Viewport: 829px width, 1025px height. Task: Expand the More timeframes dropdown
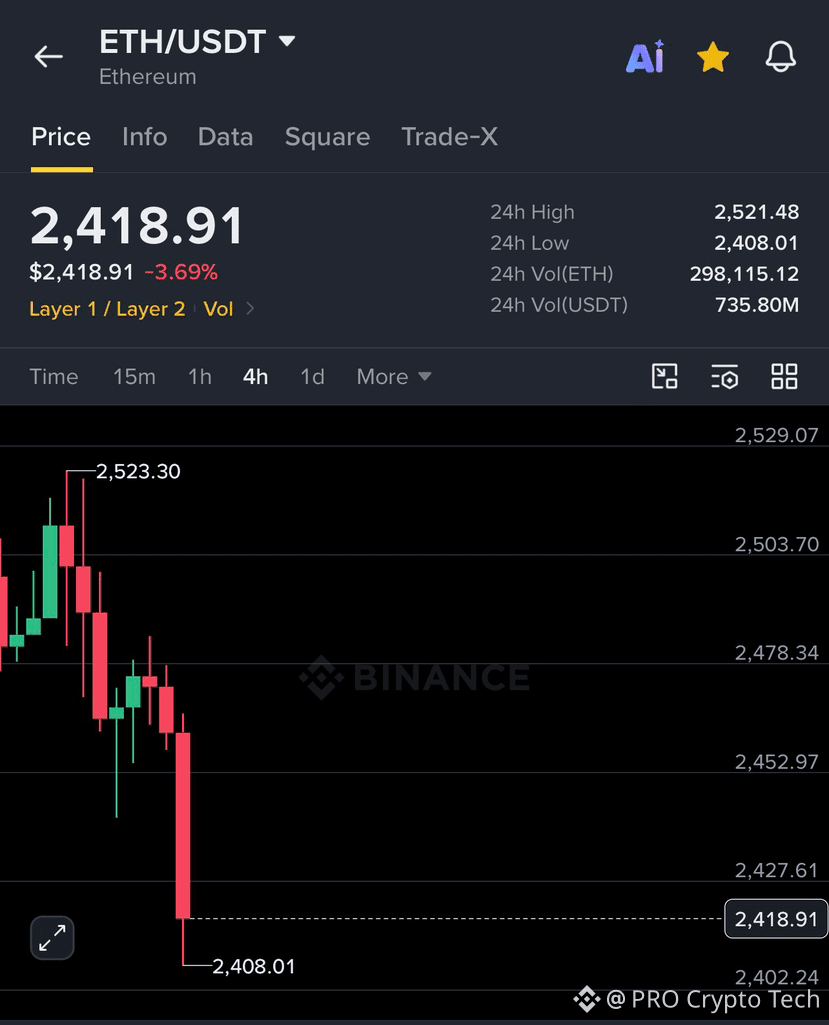point(394,377)
